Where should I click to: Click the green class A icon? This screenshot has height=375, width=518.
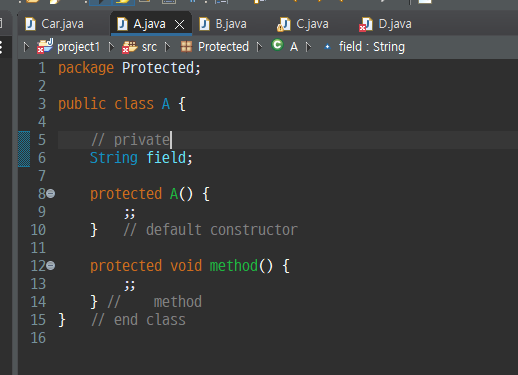[x=277, y=45]
